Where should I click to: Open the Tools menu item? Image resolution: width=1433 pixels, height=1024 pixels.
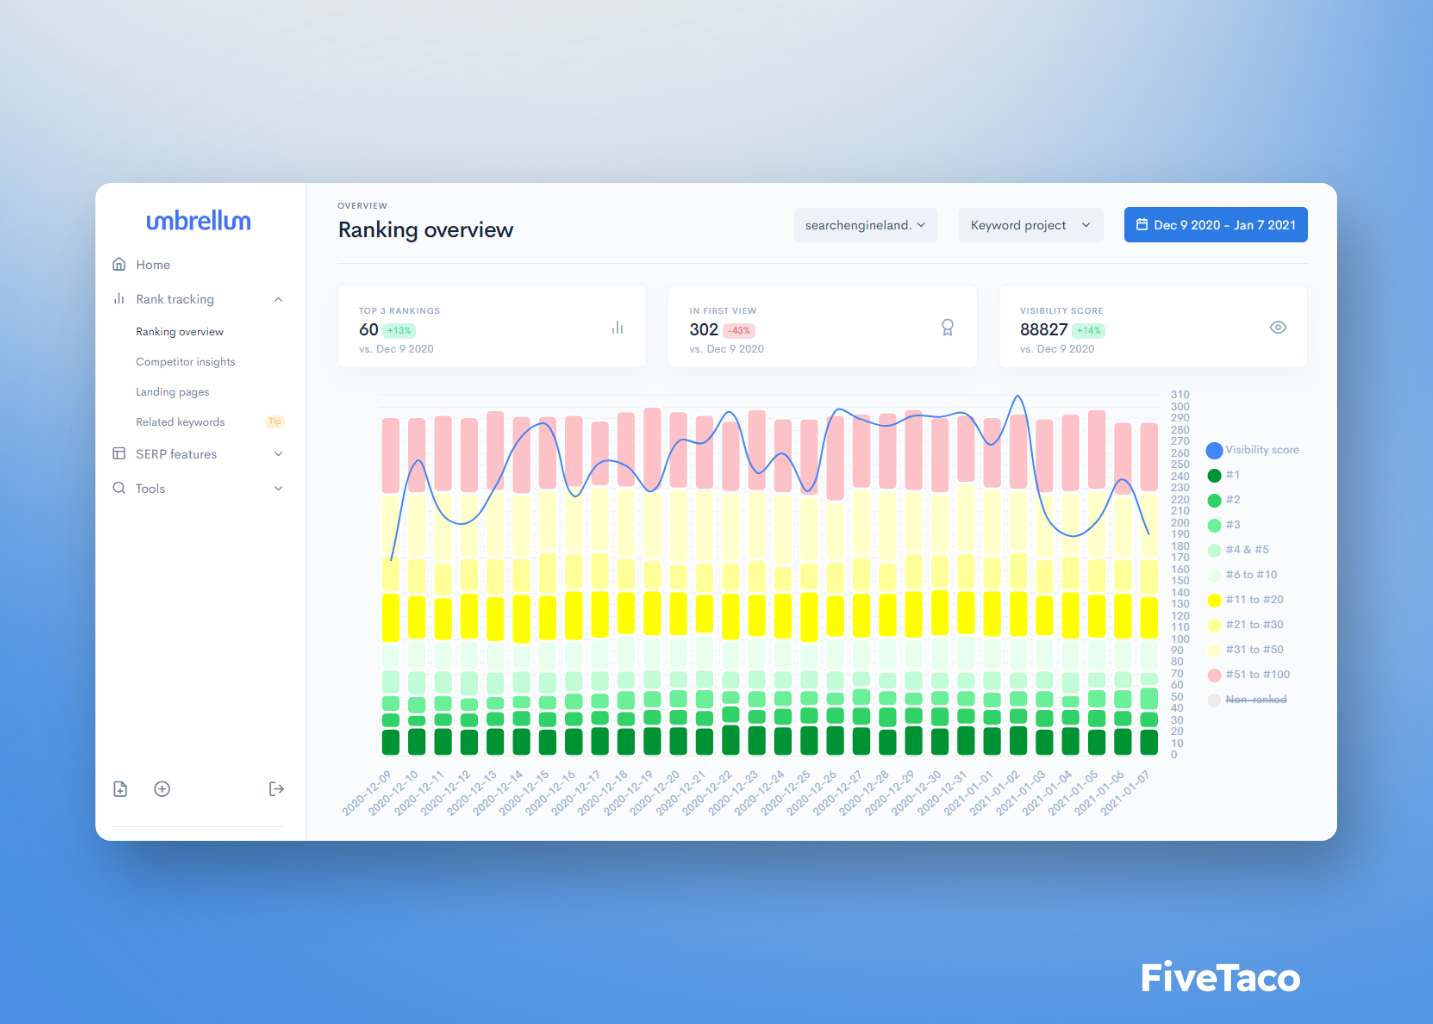tap(151, 489)
